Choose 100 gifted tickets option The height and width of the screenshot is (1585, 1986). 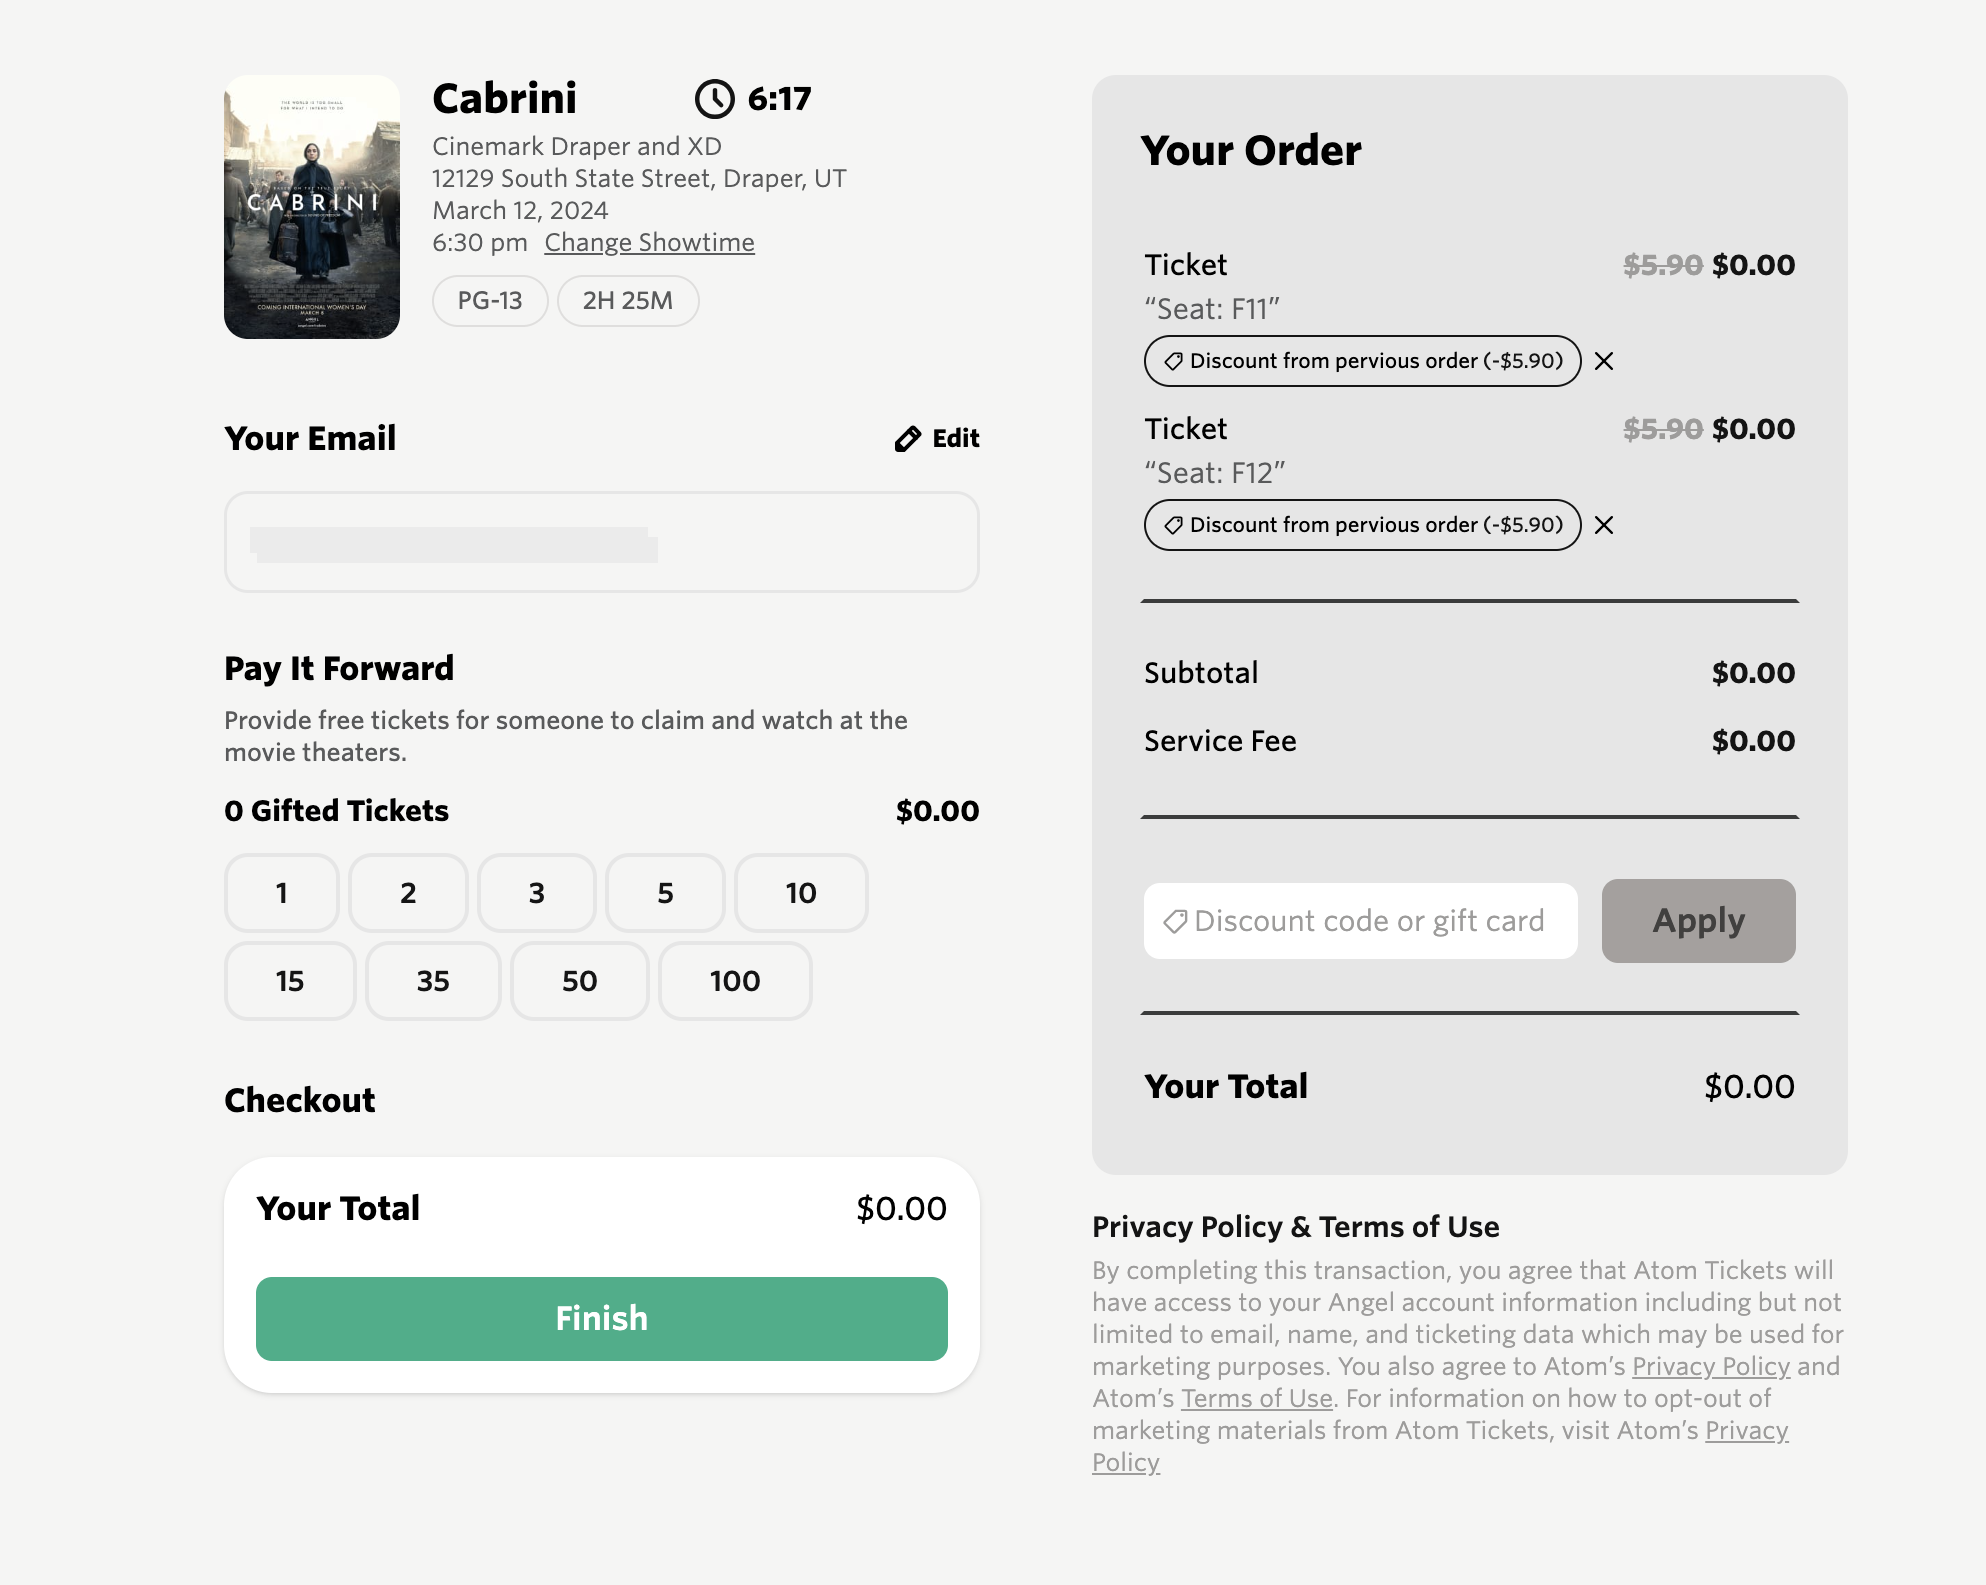click(735, 981)
